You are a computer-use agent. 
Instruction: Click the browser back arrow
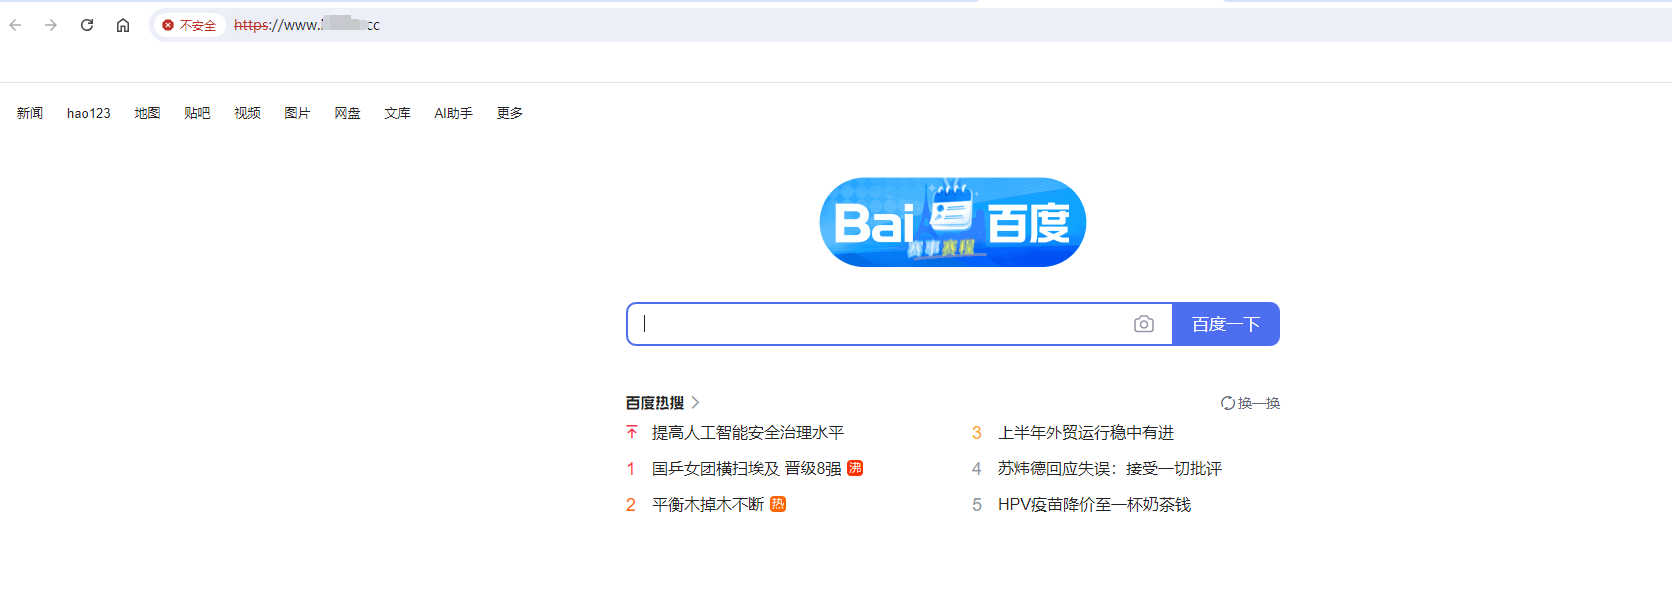(15, 25)
